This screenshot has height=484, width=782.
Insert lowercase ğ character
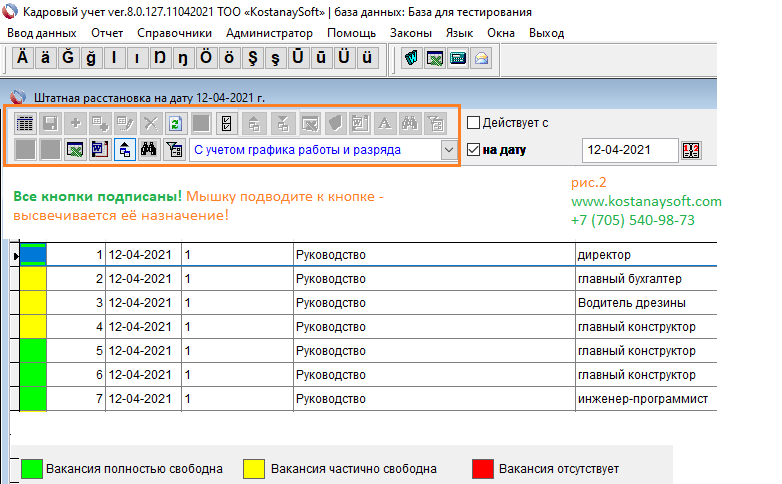coord(91,58)
